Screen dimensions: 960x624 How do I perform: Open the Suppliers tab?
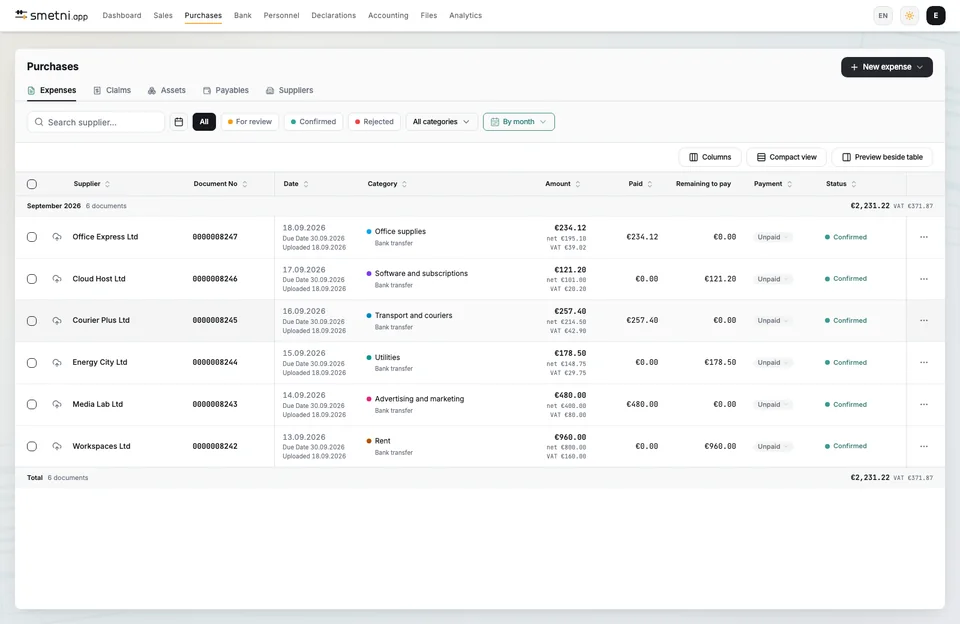tap(290, 90)
